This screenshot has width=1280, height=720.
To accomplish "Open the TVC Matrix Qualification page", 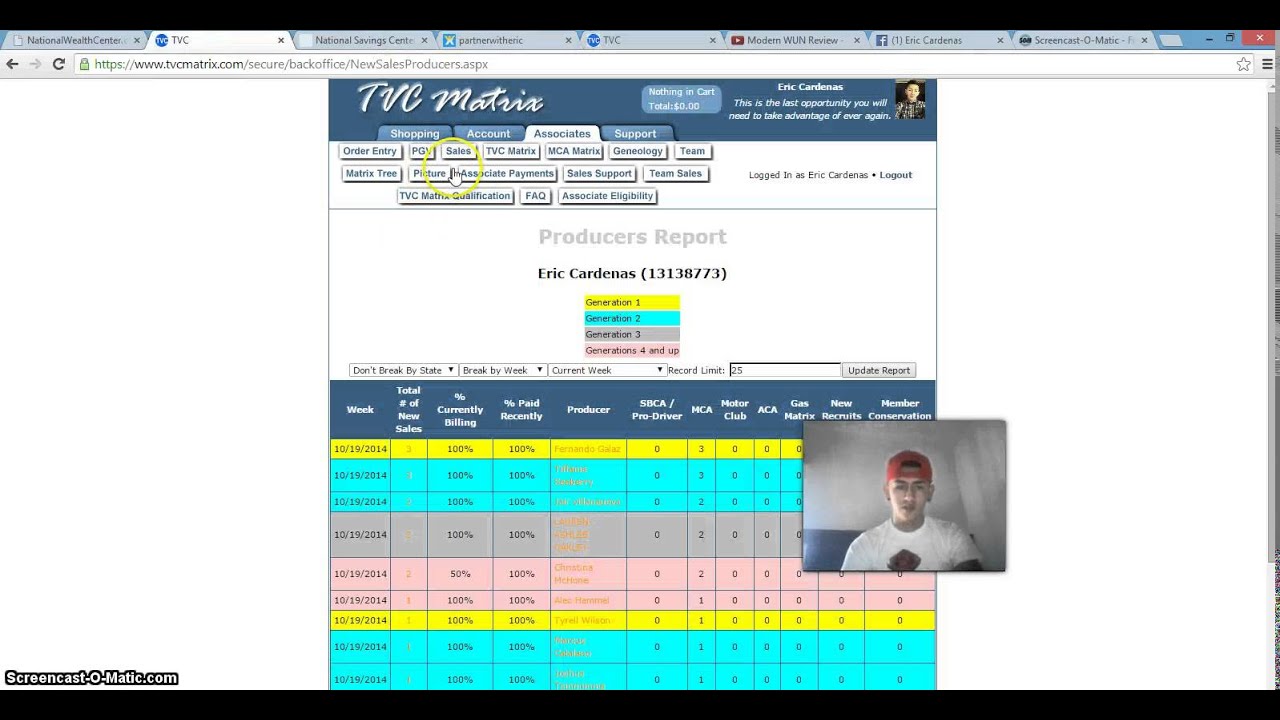I will click(455, 196).
